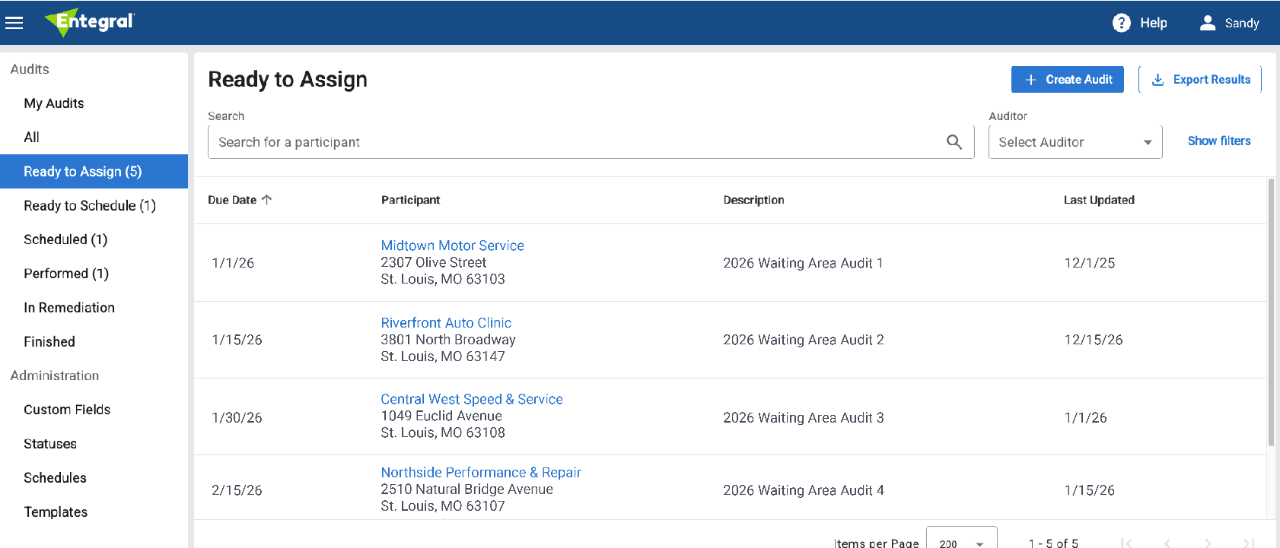
Task: Select 2026 Waiting Area Audit 3
Action: [x=803, y=417]
